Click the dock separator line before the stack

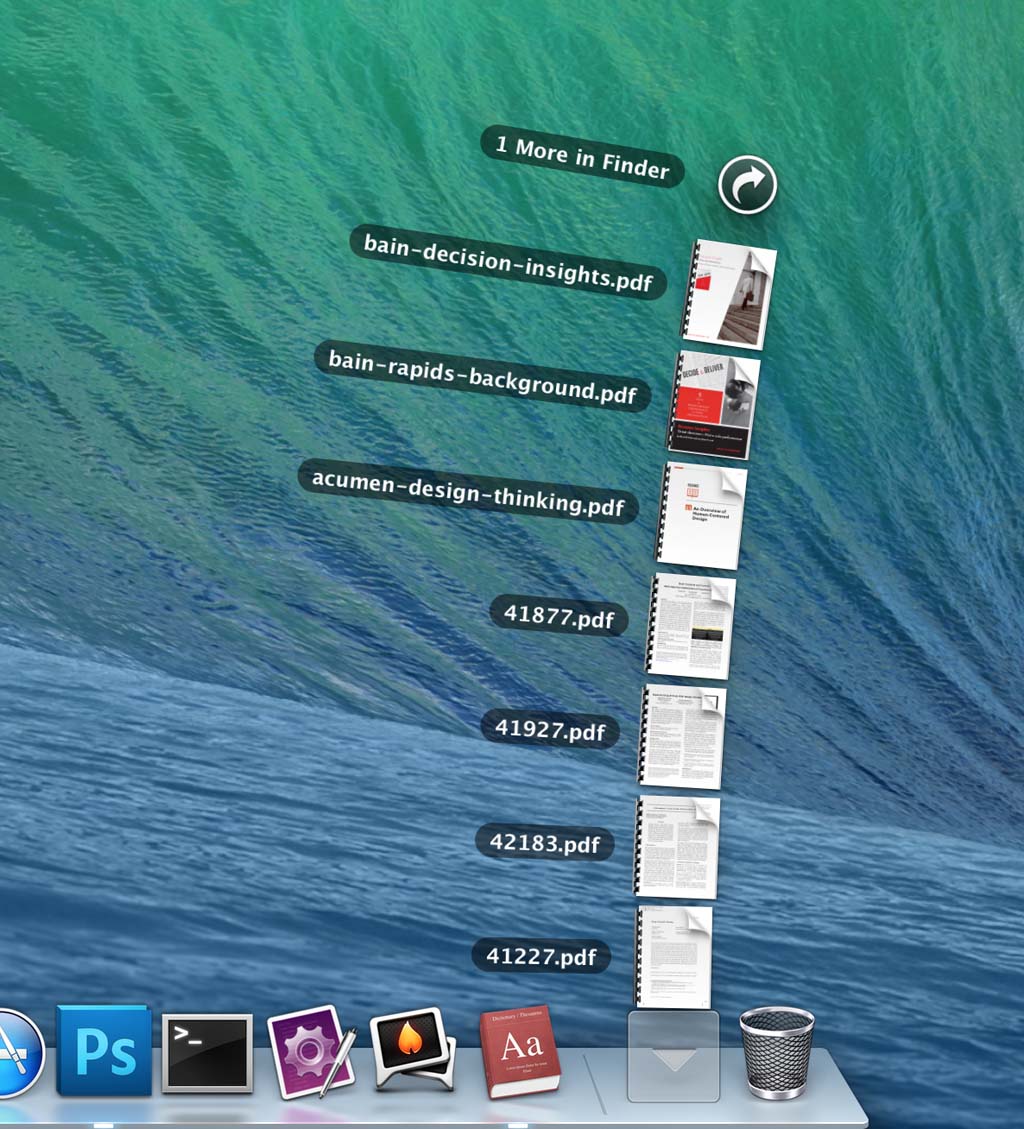595,1082
